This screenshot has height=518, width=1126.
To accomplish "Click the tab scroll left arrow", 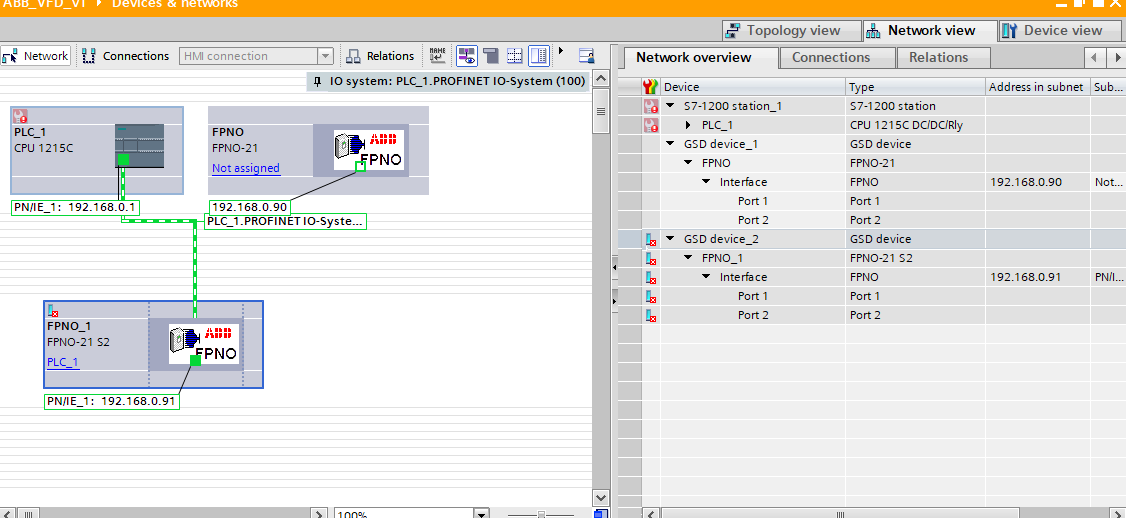I will point(1094,57).
